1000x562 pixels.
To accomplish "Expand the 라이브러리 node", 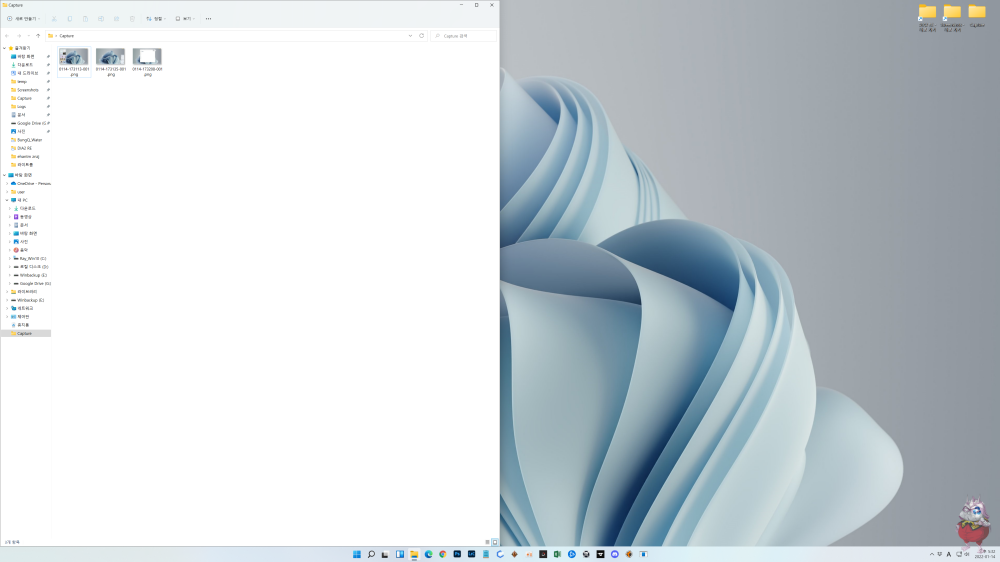I will click(x=7, y=292).
